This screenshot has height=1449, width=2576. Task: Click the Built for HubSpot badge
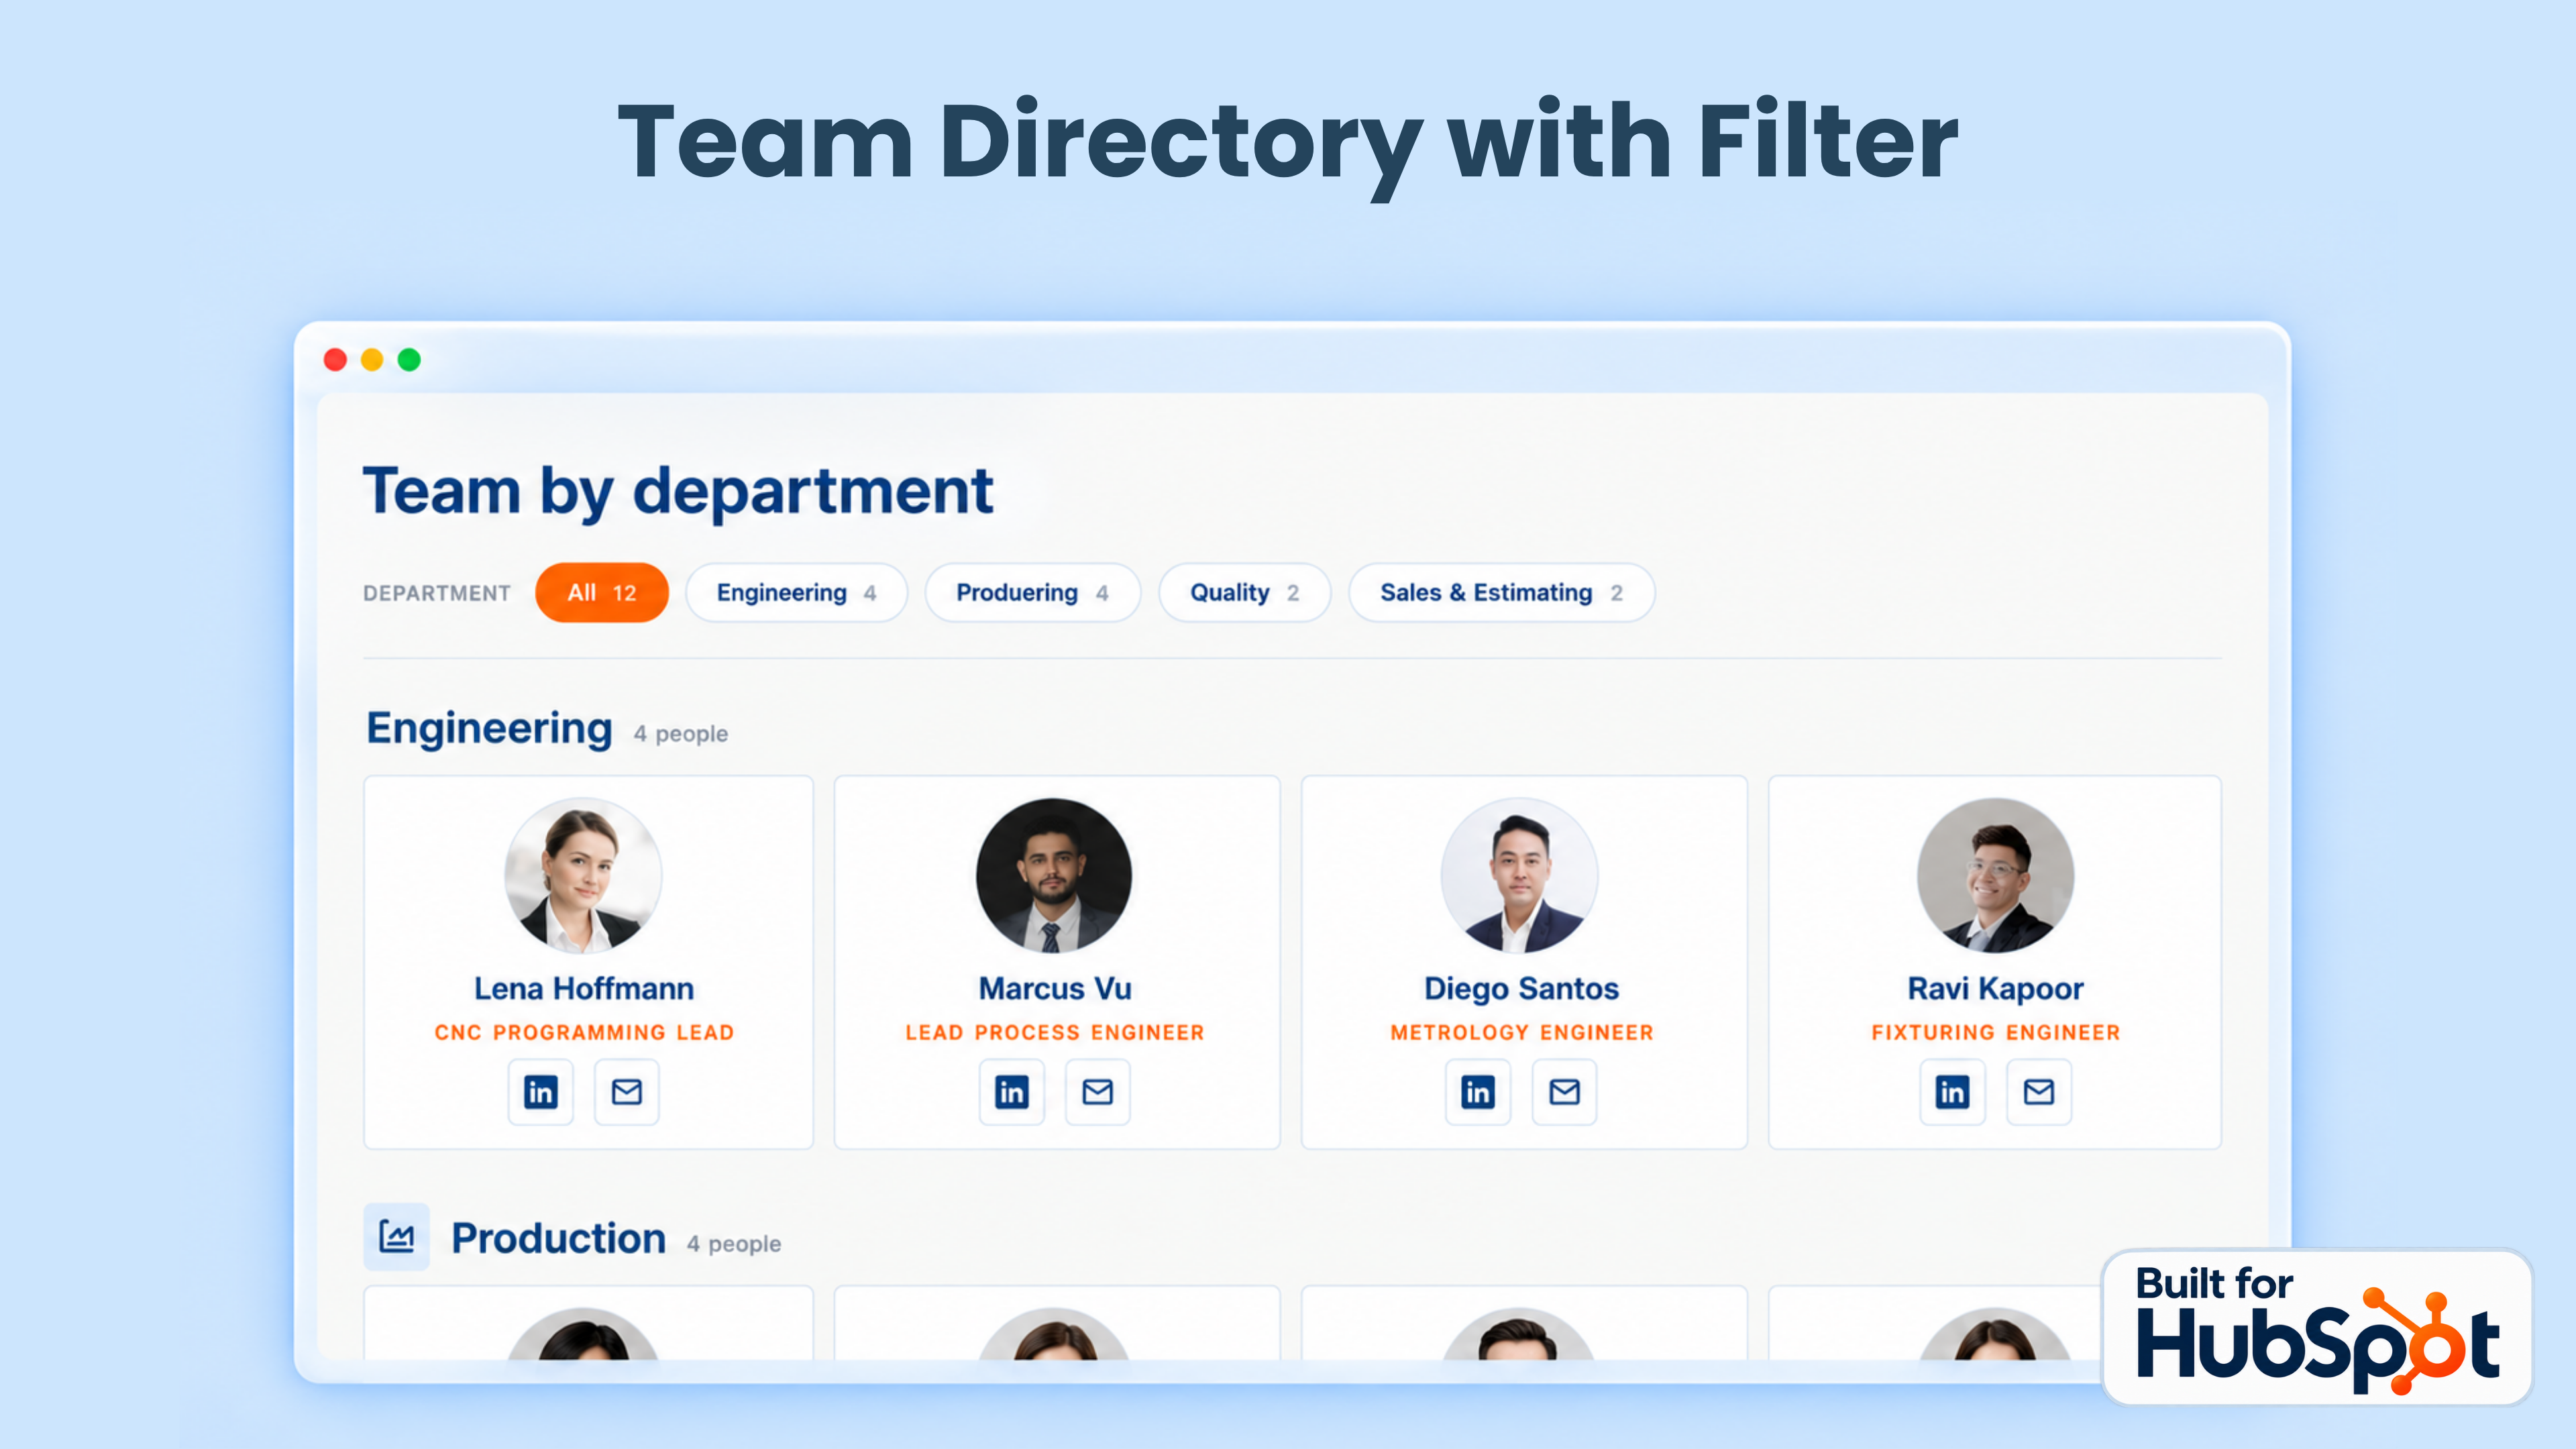(2317, 1327)
